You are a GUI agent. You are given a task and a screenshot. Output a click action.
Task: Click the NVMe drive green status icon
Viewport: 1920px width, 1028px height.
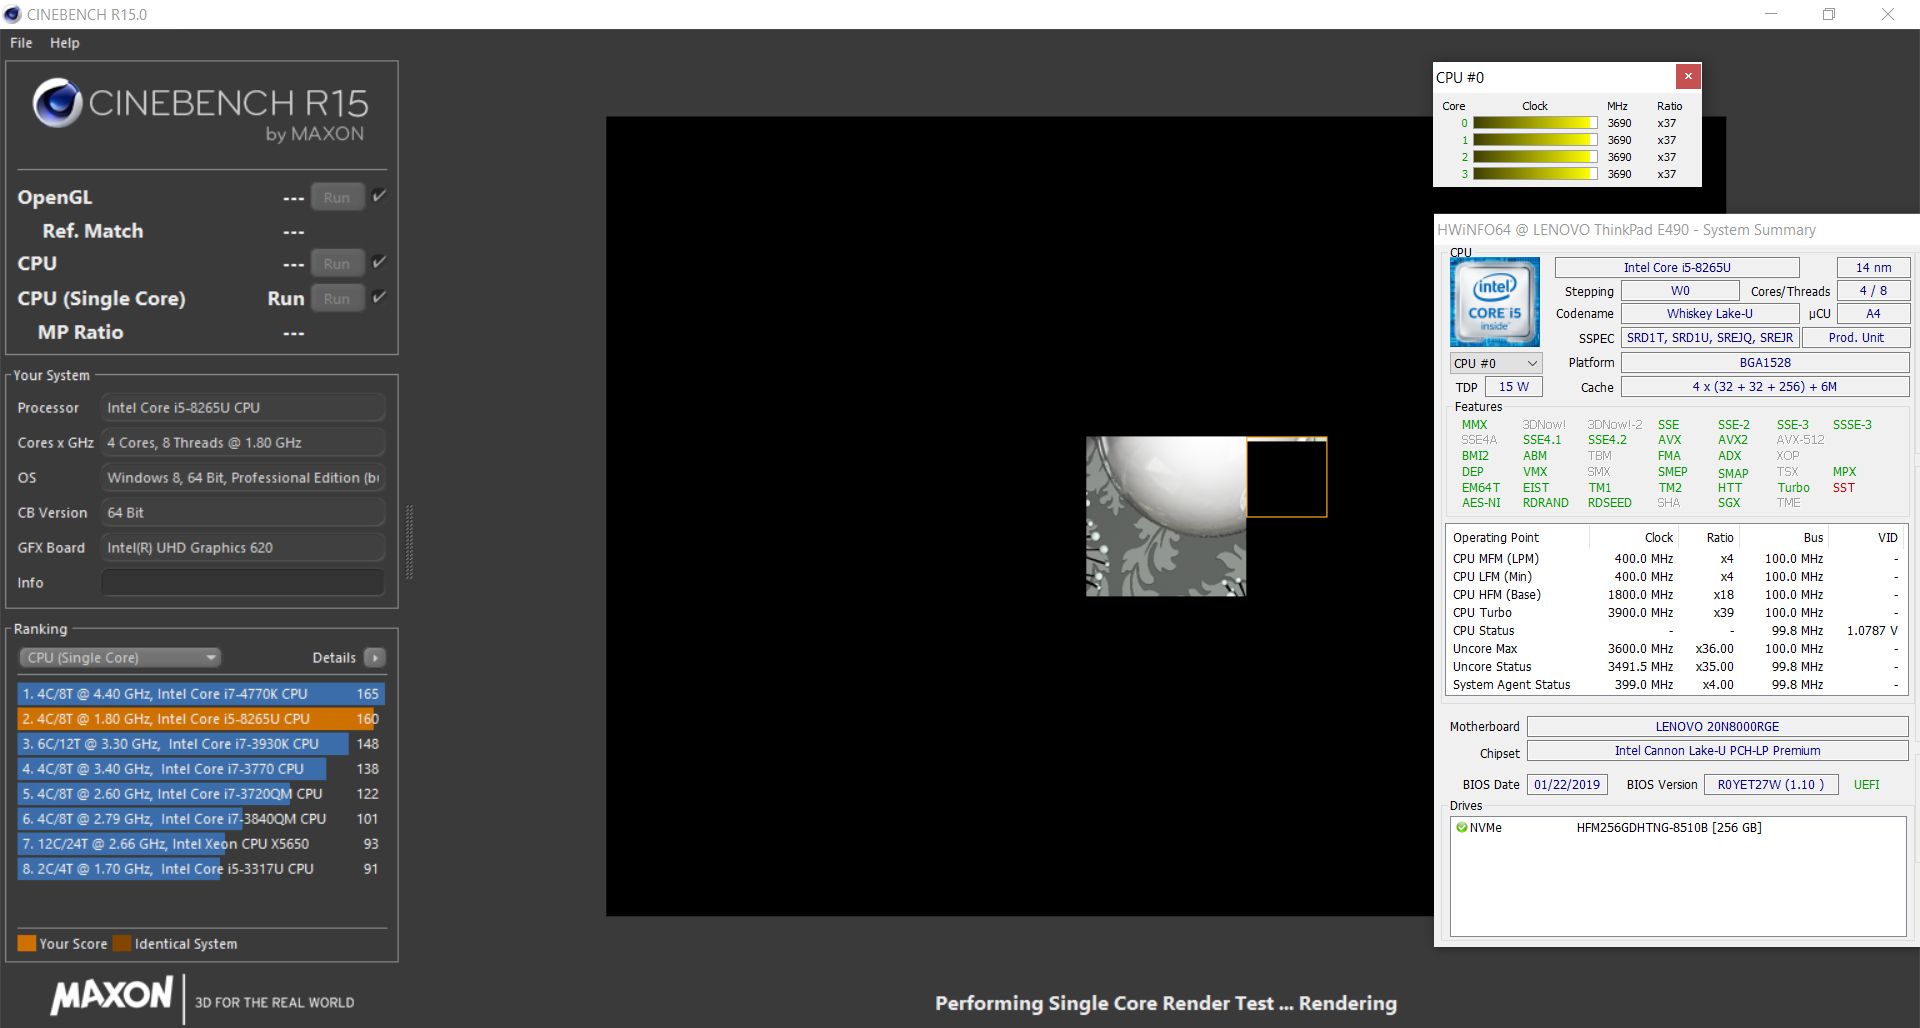coord(1461,828)
